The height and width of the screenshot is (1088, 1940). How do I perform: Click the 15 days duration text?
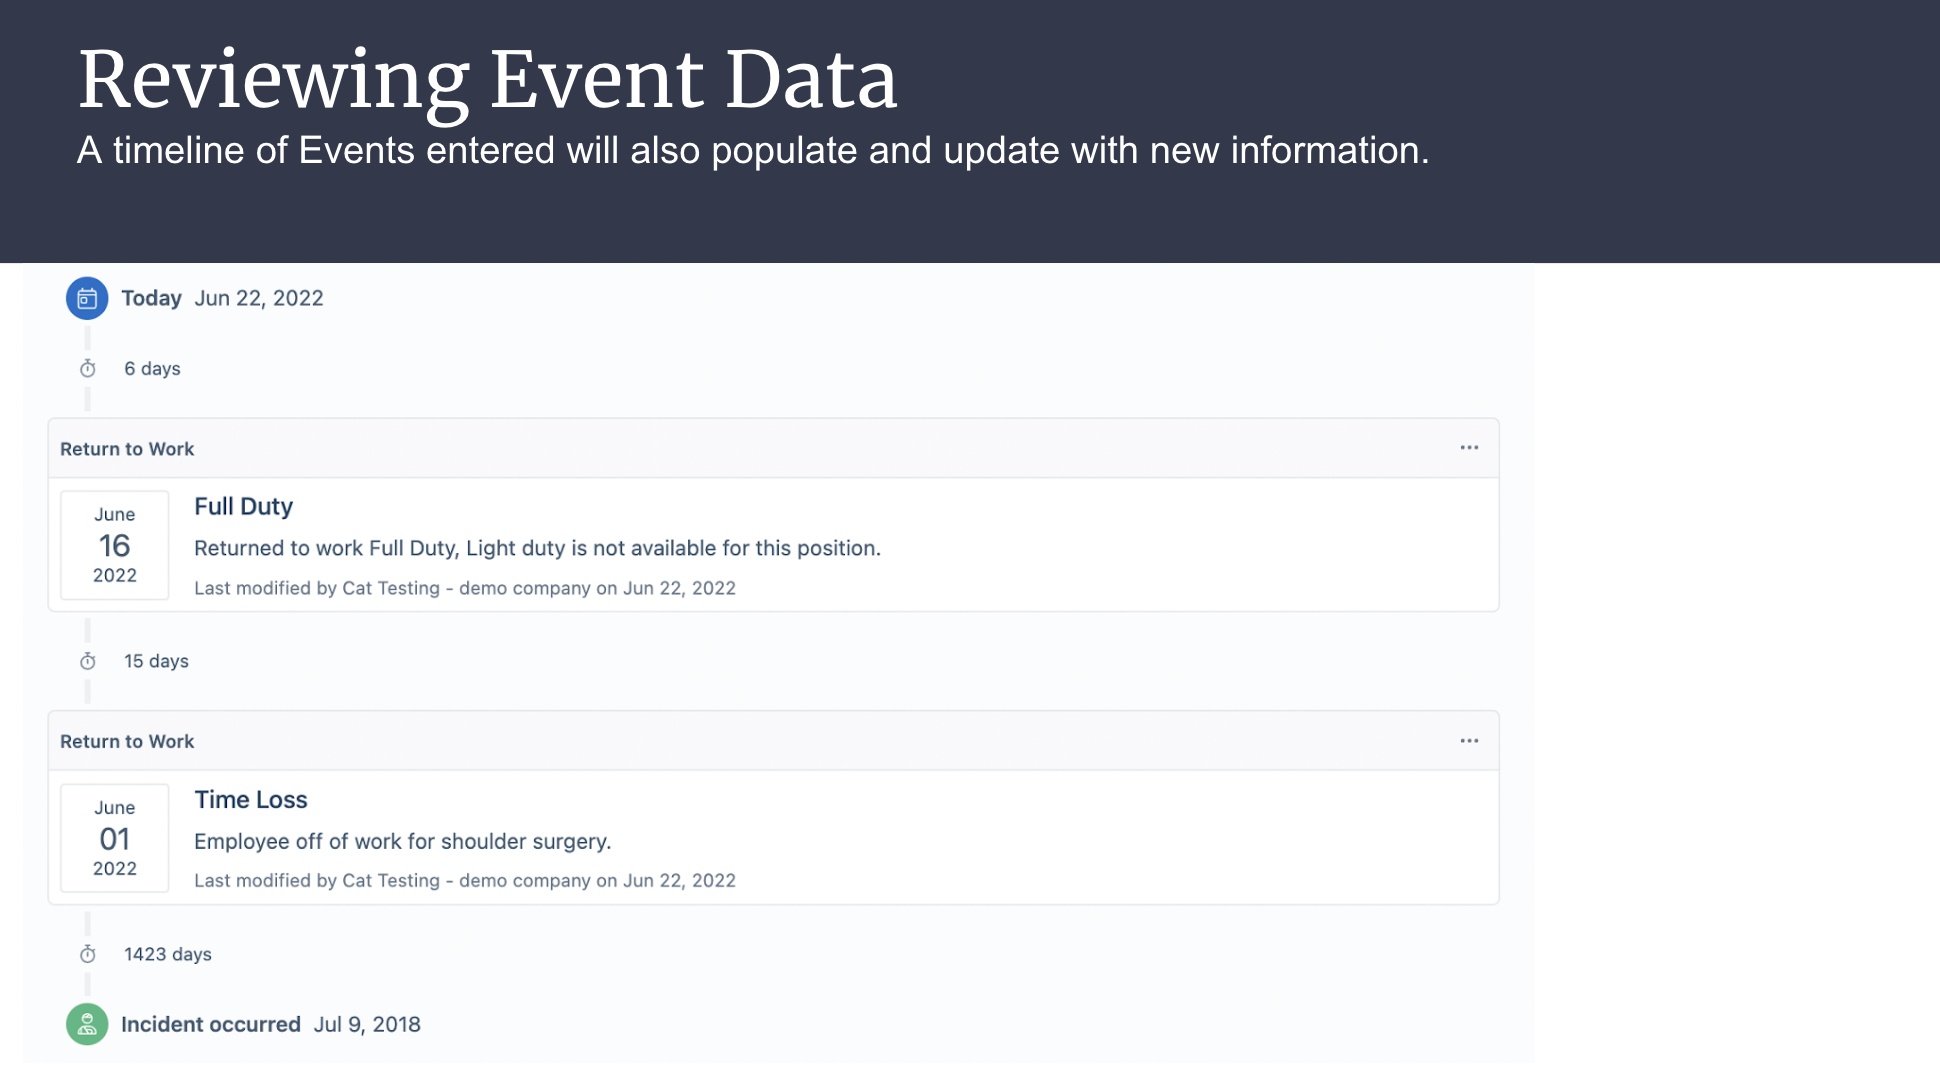click(x=156, y=661)
